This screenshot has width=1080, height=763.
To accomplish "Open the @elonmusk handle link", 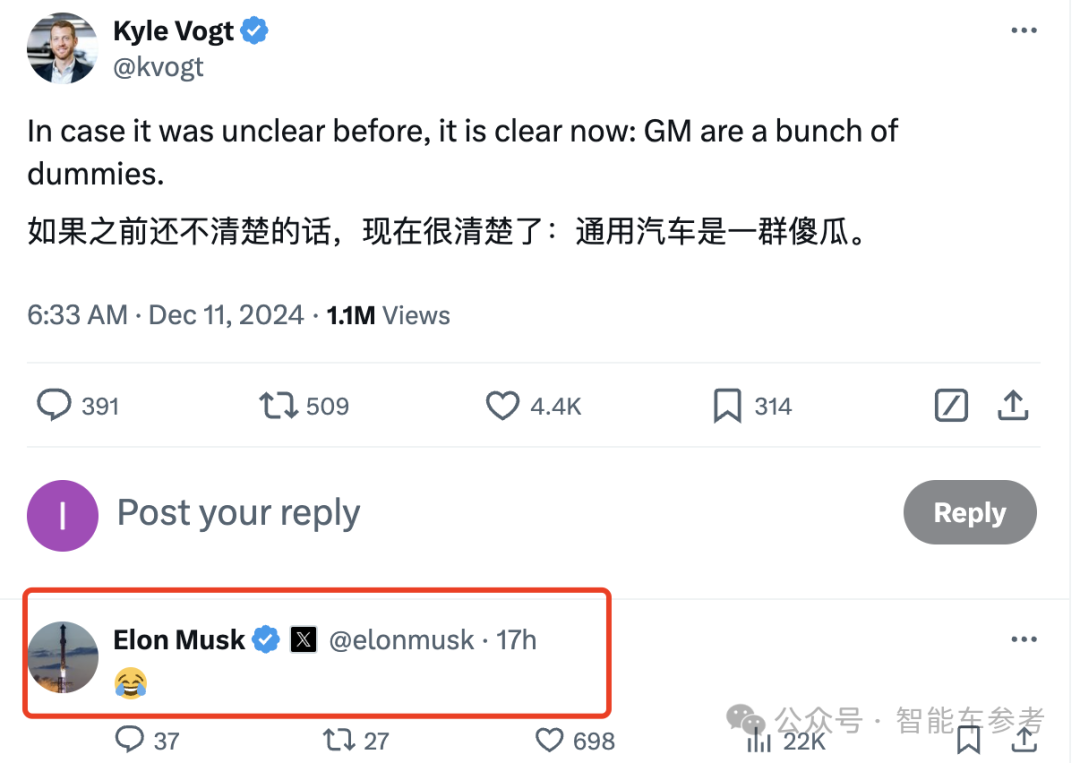I will (401, 640).
